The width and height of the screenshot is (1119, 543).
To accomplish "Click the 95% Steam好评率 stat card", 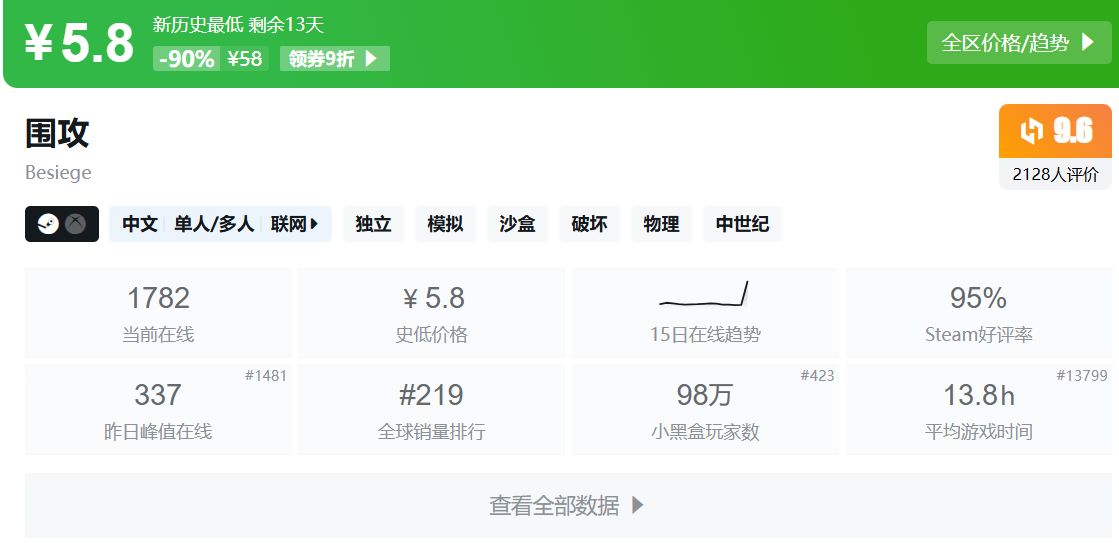I will point(979,313).
